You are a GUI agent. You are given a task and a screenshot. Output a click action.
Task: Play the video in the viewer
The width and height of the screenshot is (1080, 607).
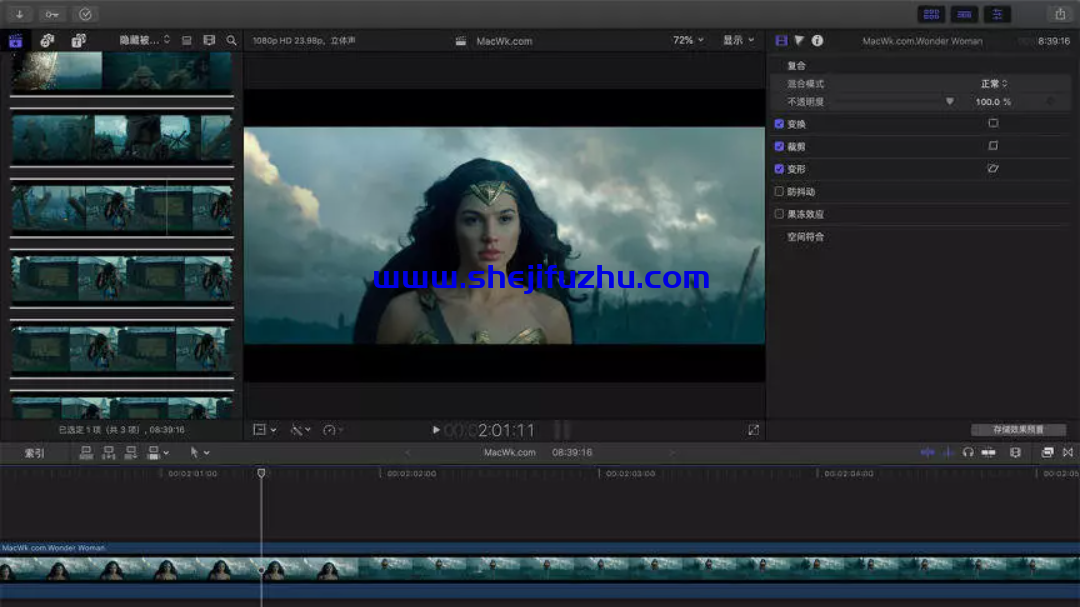pyautogui.click(x=435, y=430)
